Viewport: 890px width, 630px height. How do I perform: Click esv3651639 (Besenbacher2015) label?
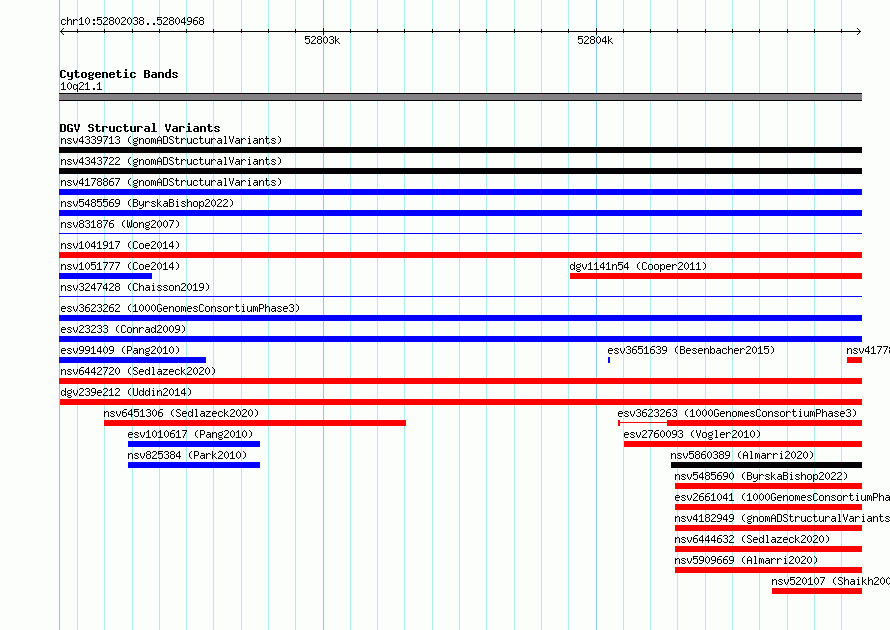(691, 350)
